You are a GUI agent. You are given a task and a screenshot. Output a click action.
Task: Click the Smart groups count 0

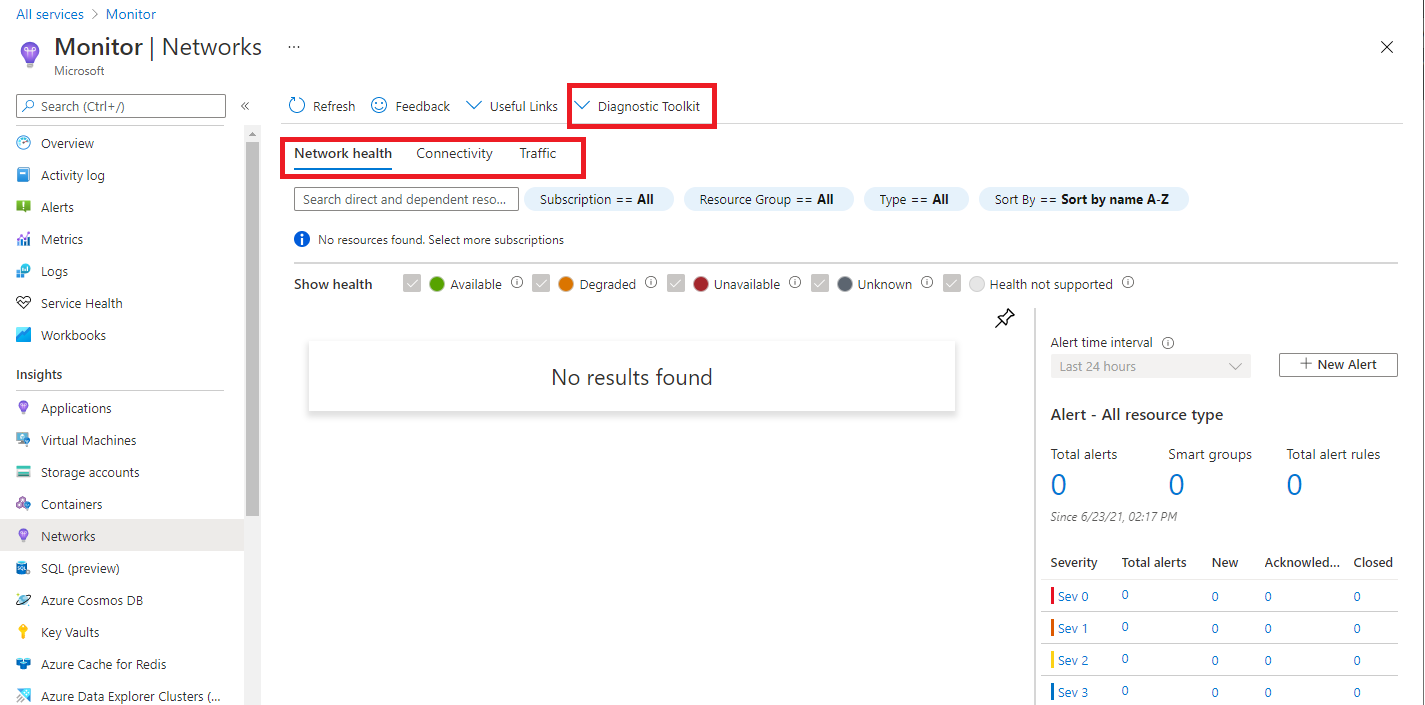(x=1177, y=485)
